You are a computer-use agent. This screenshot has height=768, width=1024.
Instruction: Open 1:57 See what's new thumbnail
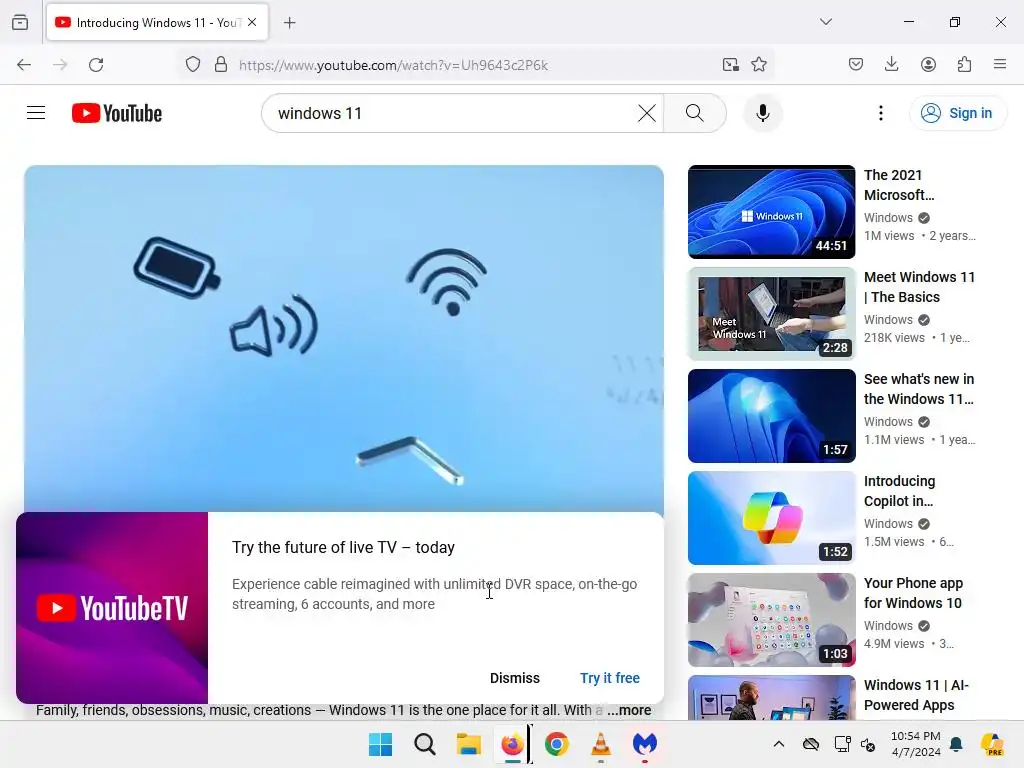pos(771,415)
